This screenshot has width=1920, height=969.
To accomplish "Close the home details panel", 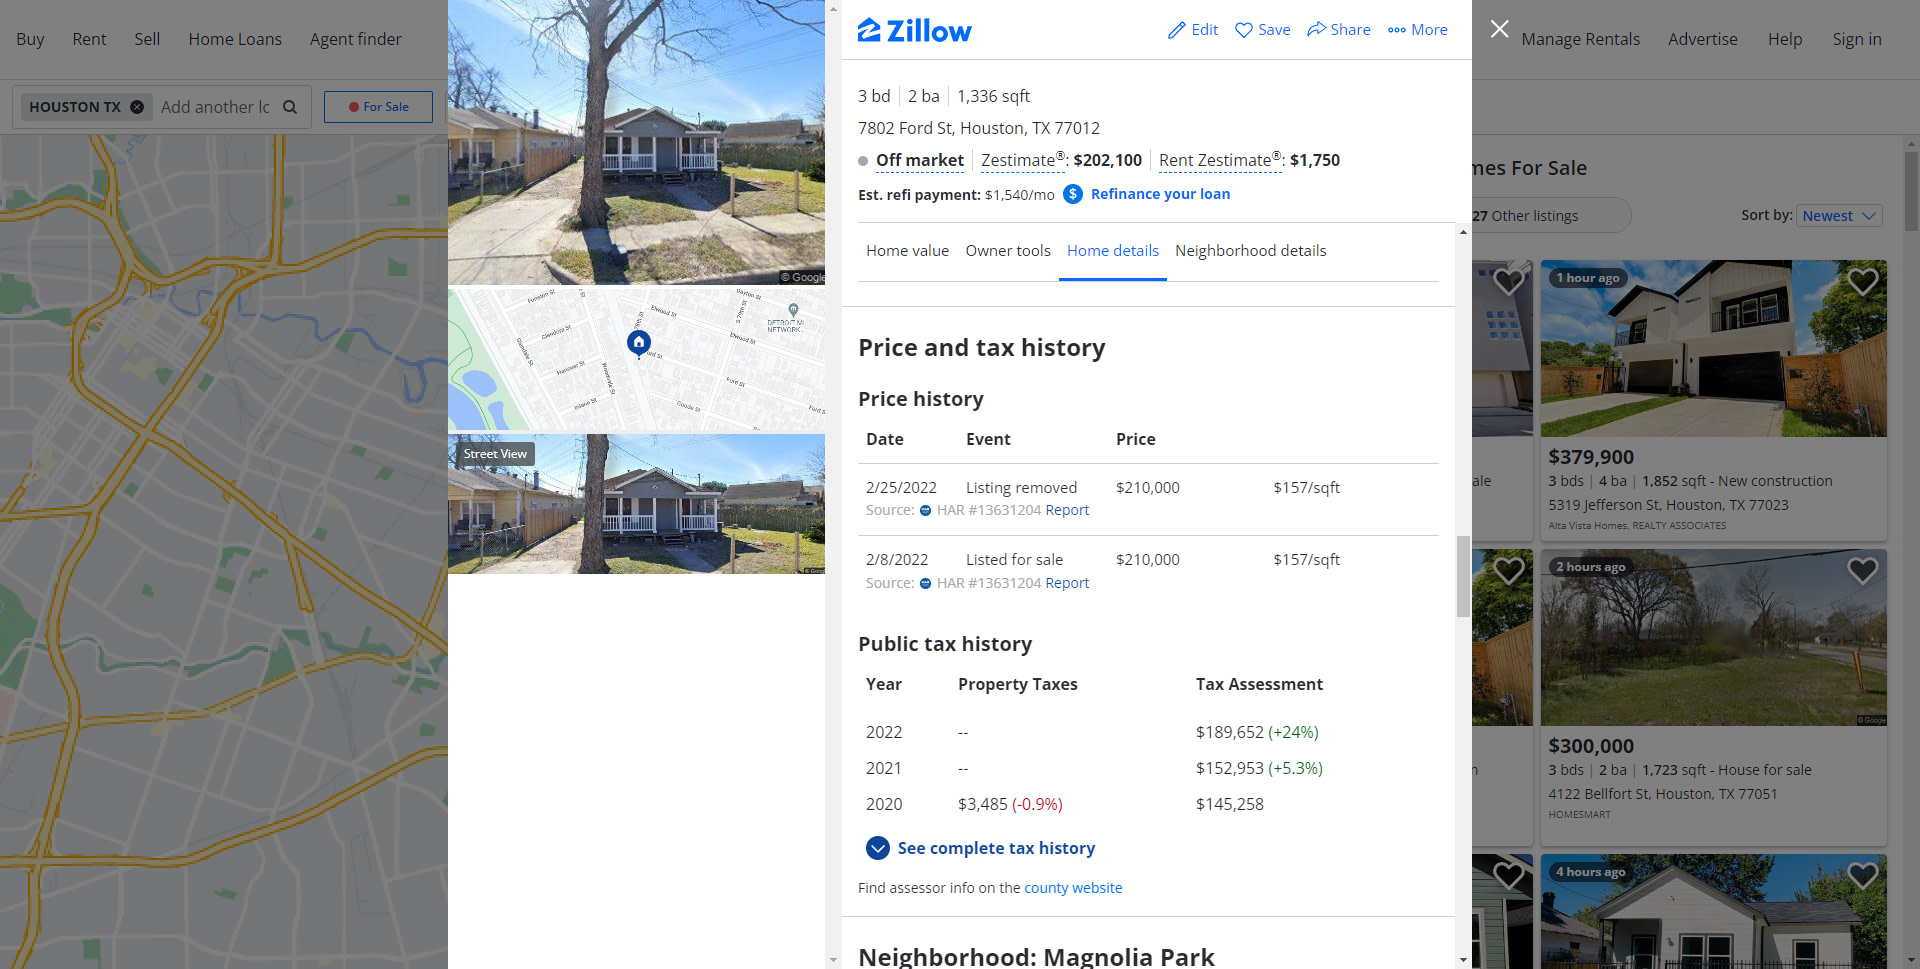I will (x=1499, y=29).
